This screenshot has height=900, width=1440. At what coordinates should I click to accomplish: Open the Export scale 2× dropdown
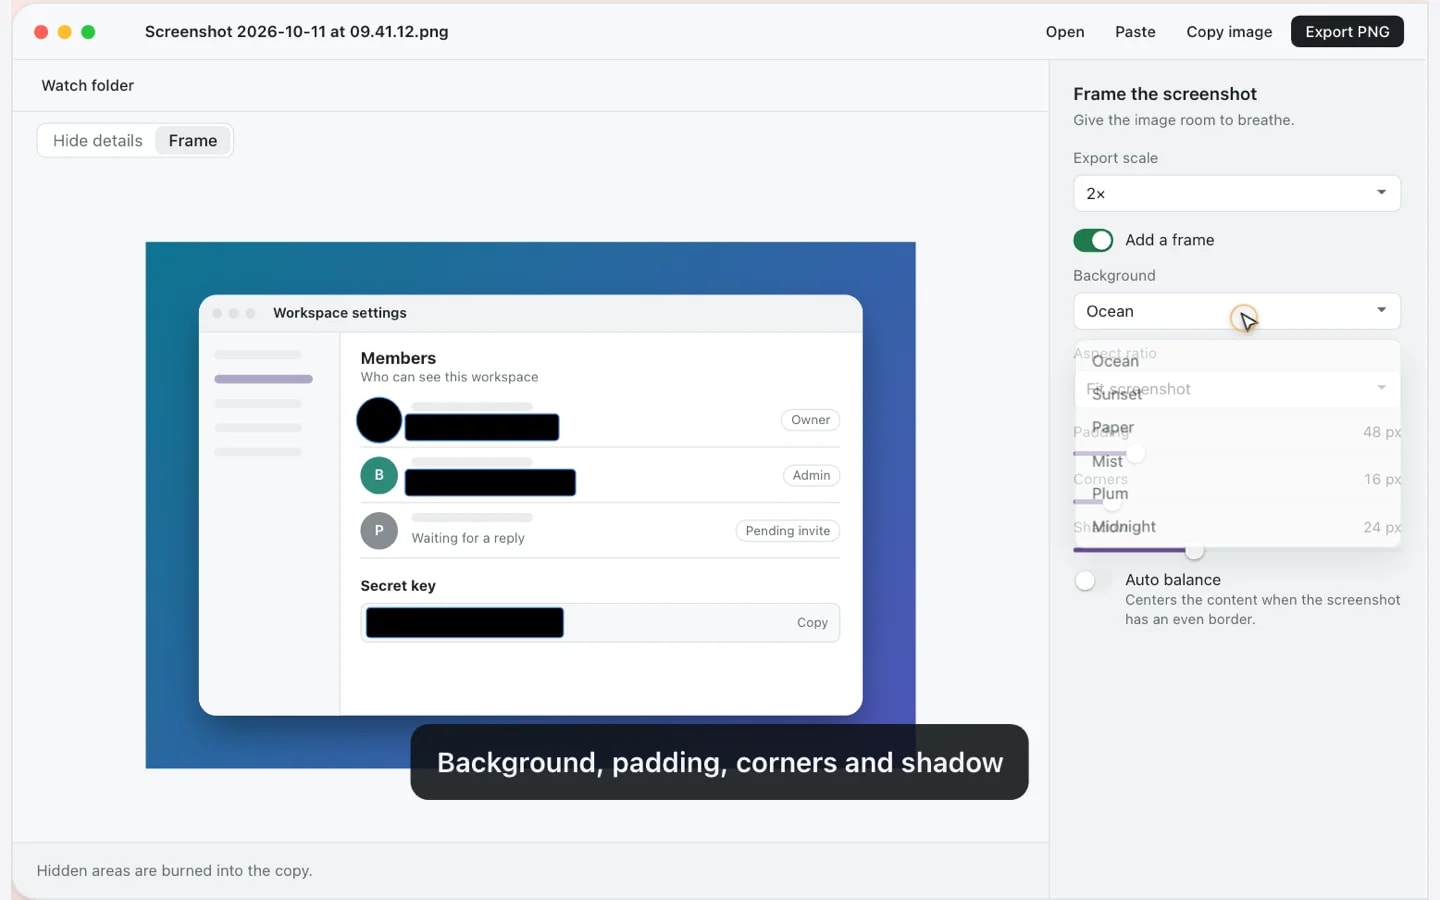pos(1236,194)
